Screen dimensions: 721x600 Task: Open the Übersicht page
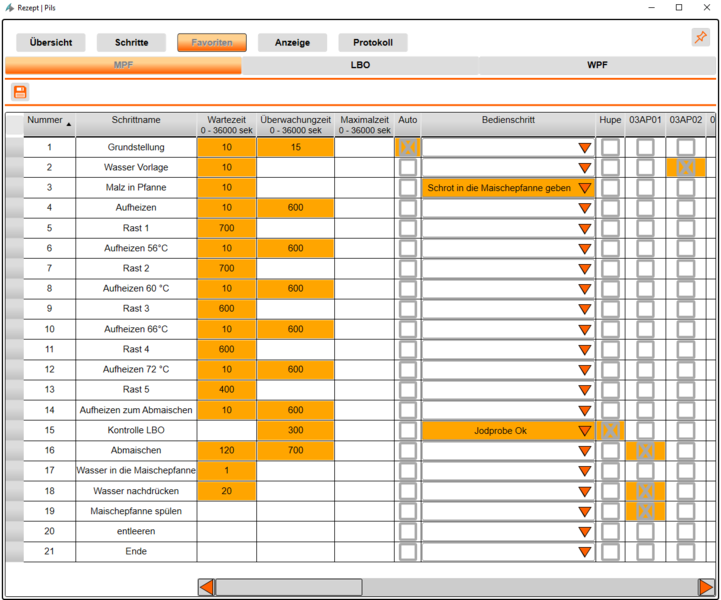click(51, 43)
